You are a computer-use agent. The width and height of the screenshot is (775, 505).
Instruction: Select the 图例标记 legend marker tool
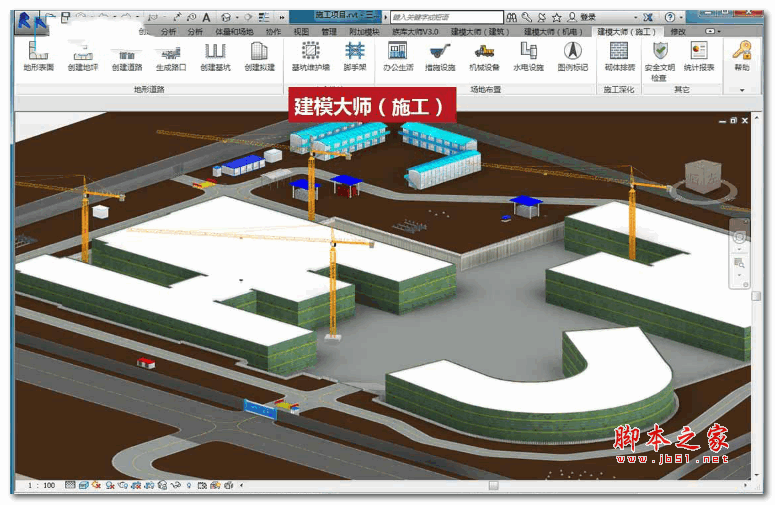pyautogui.click(x=573, y=57)
